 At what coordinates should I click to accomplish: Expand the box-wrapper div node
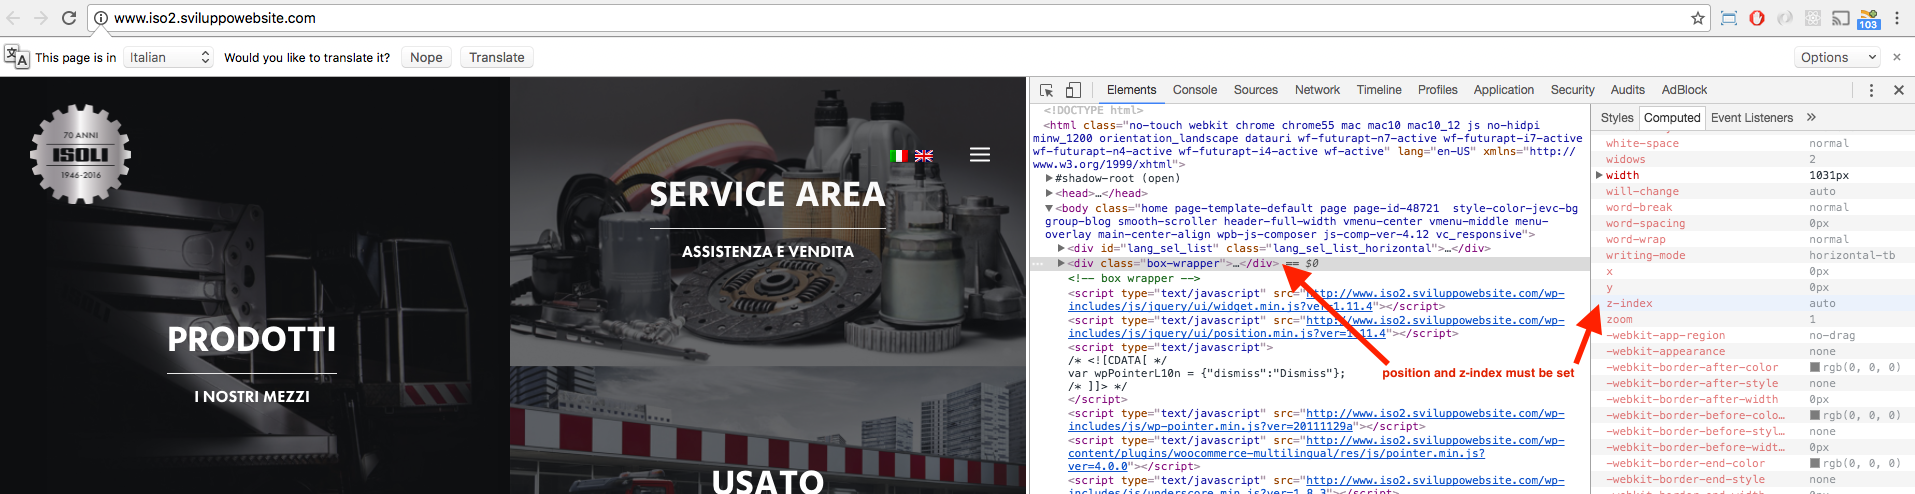click(1061, 263)
